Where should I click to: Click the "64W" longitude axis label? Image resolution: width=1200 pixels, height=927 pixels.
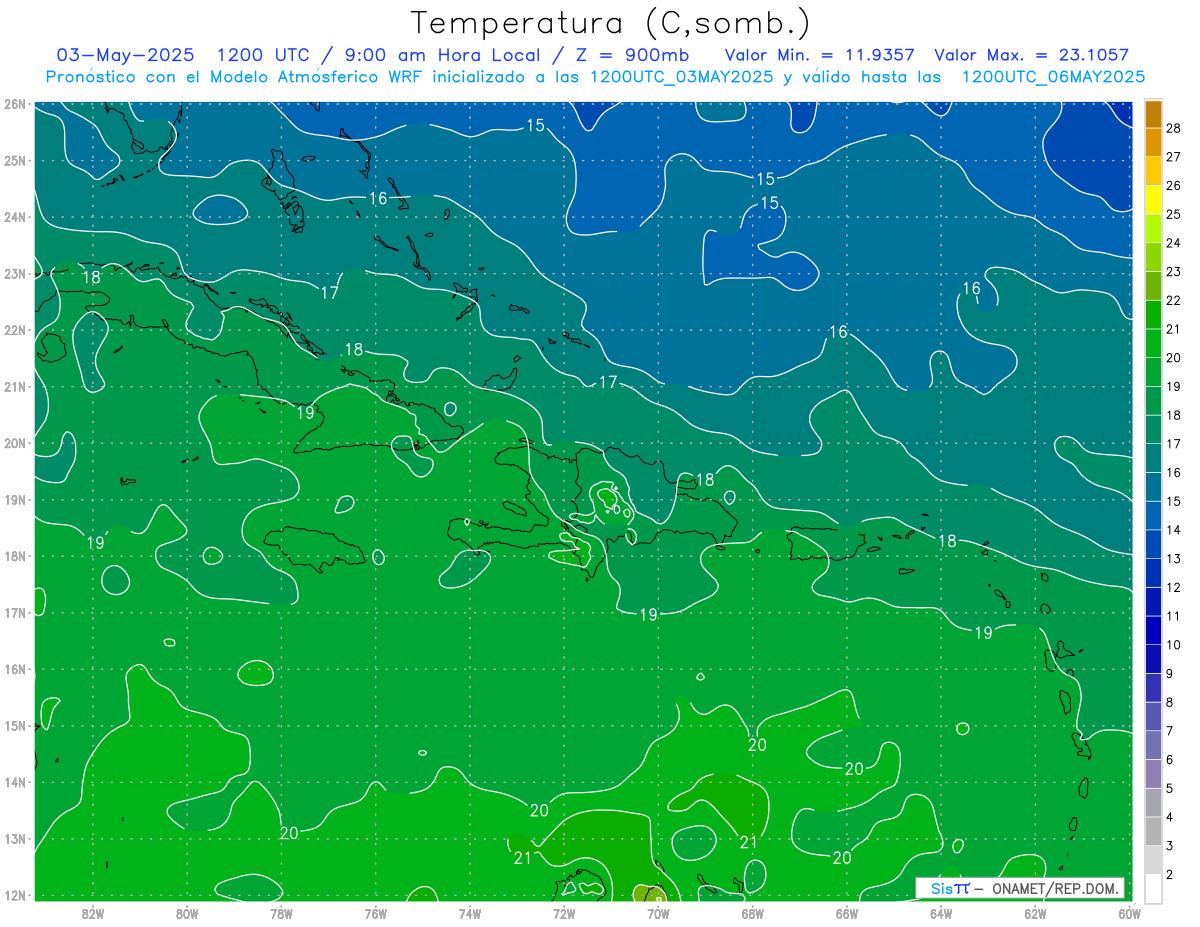941,912
